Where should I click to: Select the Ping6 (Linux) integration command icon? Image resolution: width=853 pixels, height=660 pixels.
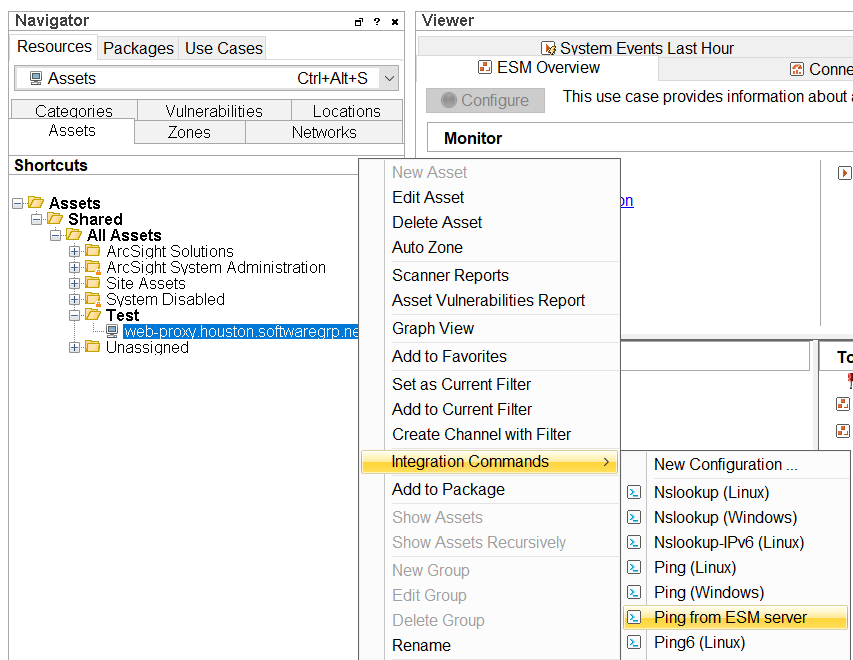pyautogui.click(x=635, y=643)
